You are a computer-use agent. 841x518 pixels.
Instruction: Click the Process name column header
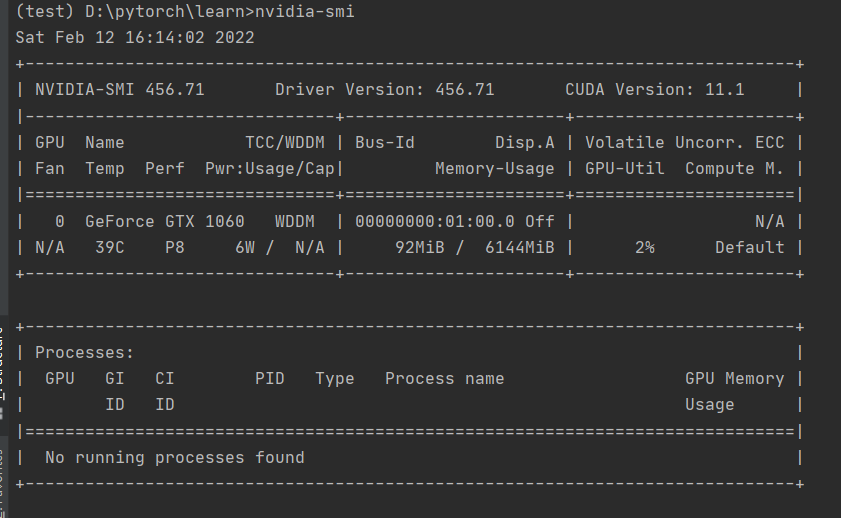click(445, 379)
